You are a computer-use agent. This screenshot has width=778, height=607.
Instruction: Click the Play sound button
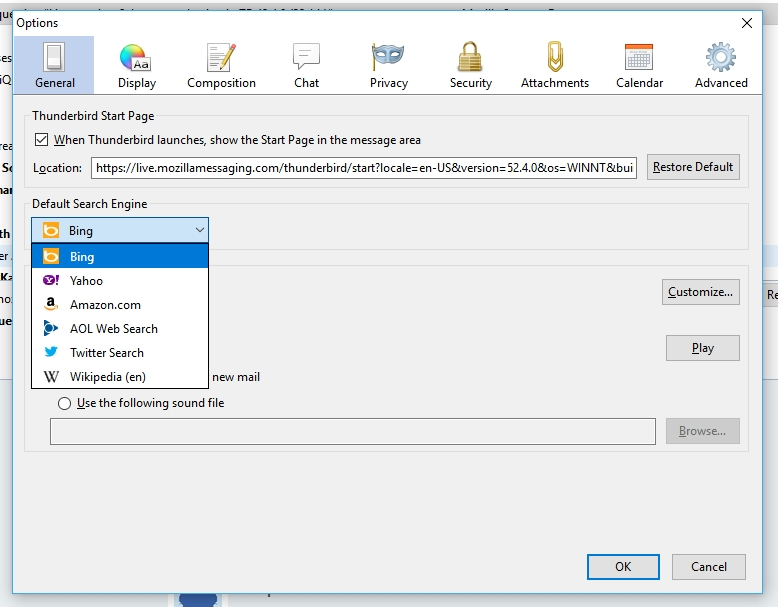703,348
